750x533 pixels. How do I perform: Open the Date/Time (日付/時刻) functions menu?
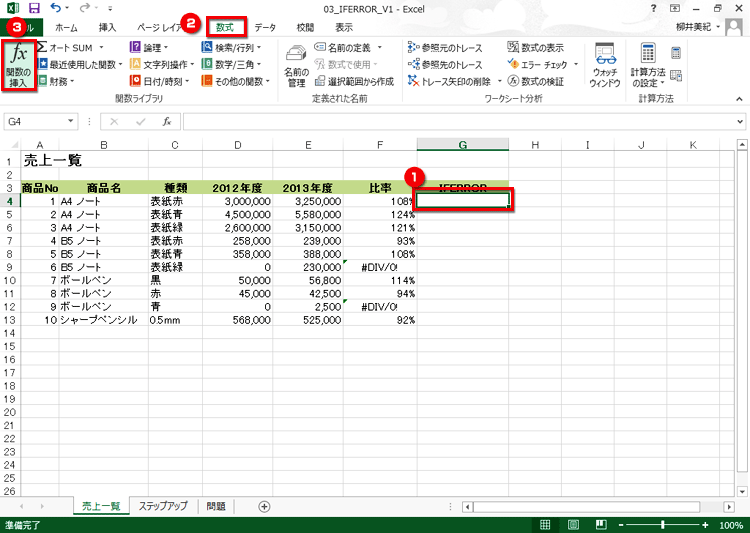(x=159, y=81)
